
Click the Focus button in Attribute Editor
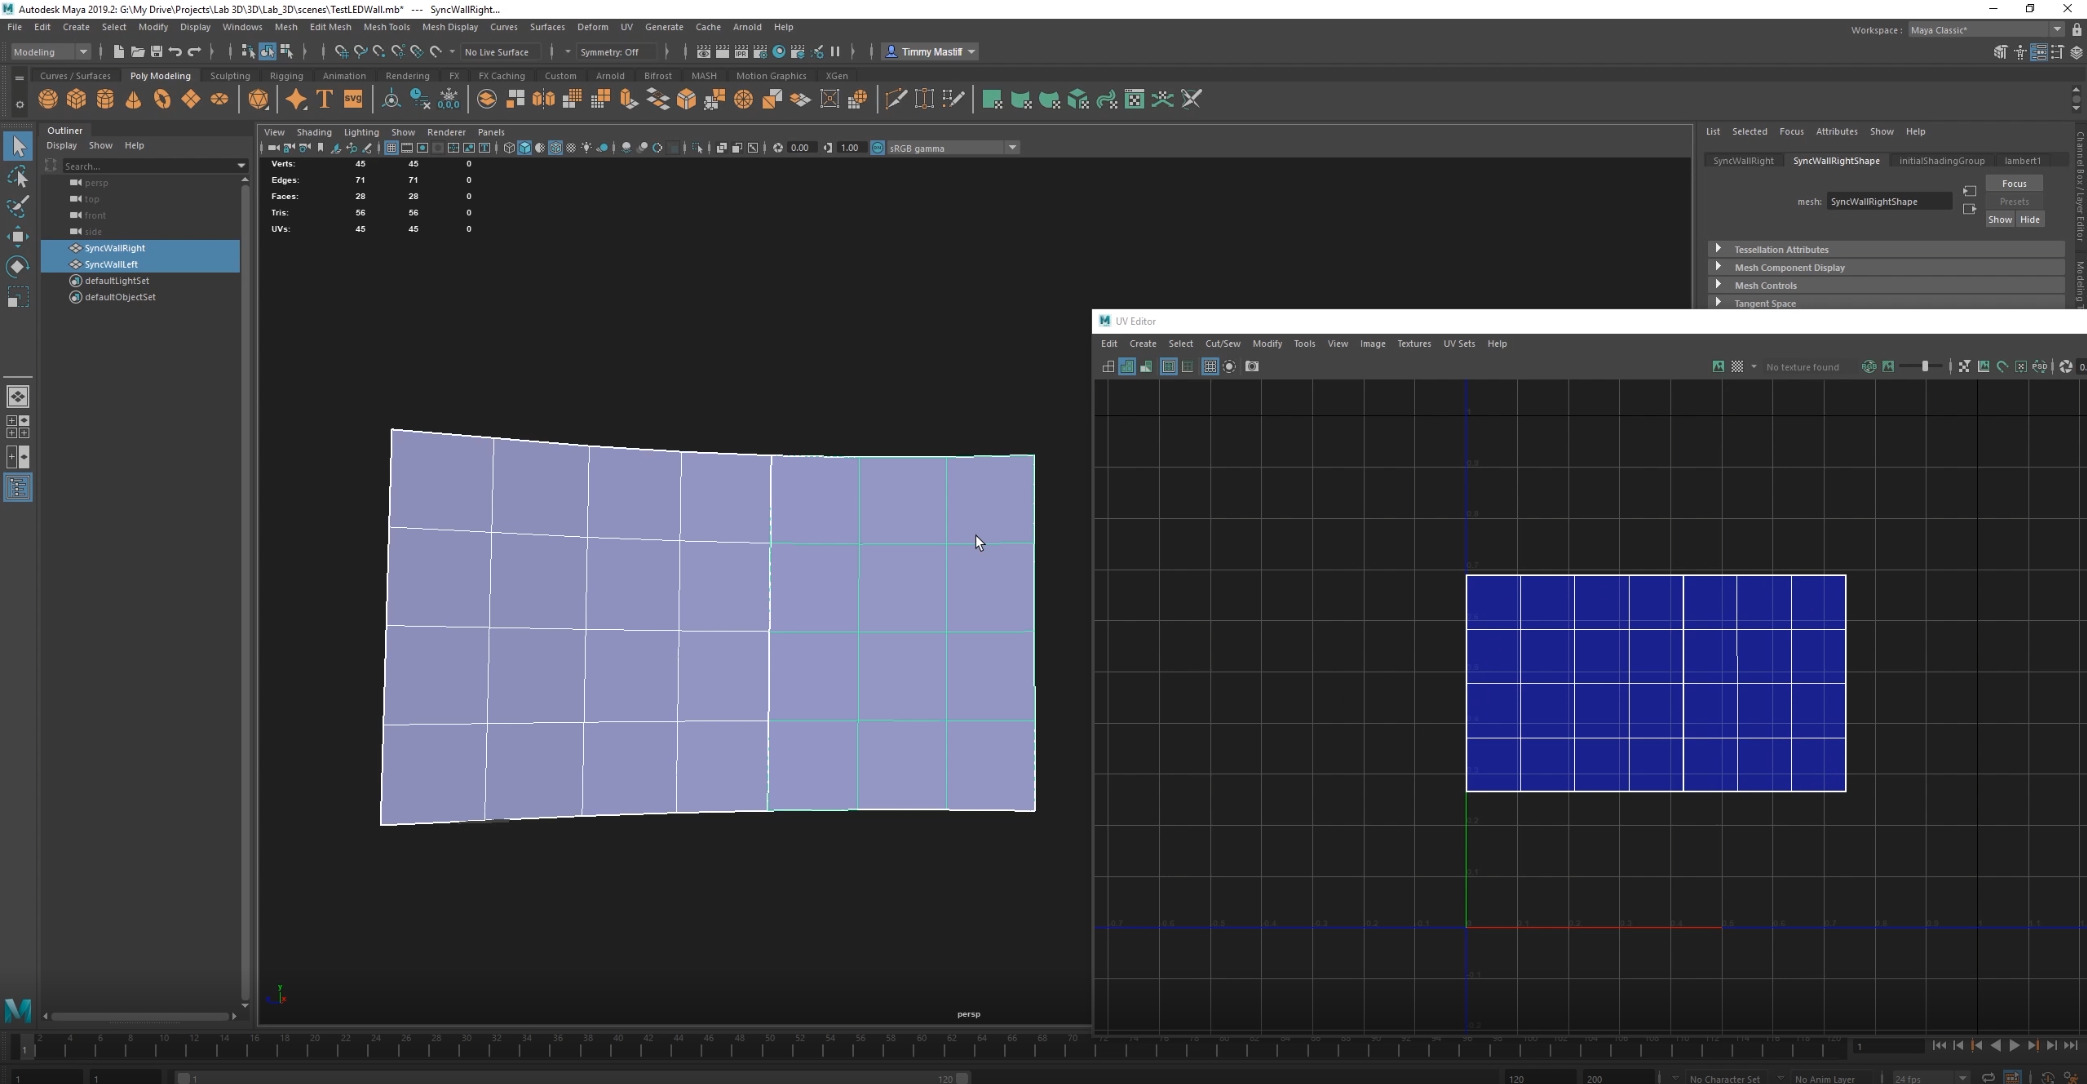(2013, 183)
